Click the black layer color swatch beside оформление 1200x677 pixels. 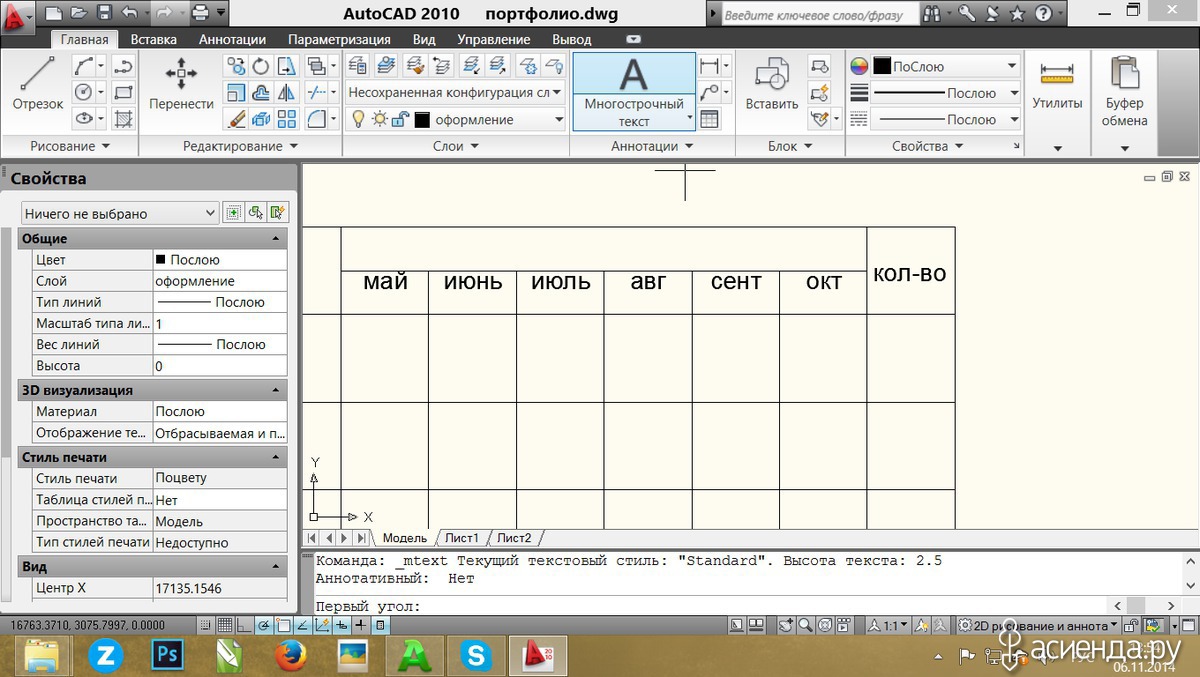[422, 120]
